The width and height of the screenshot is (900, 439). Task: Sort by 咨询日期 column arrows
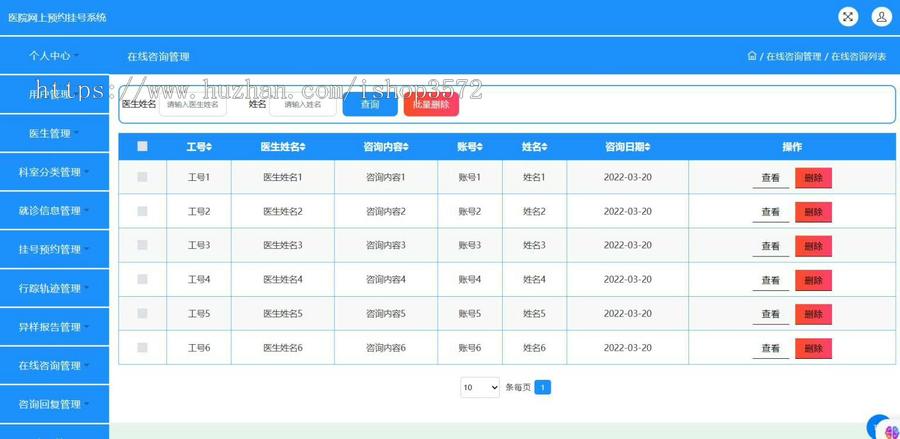click(647, 147)
